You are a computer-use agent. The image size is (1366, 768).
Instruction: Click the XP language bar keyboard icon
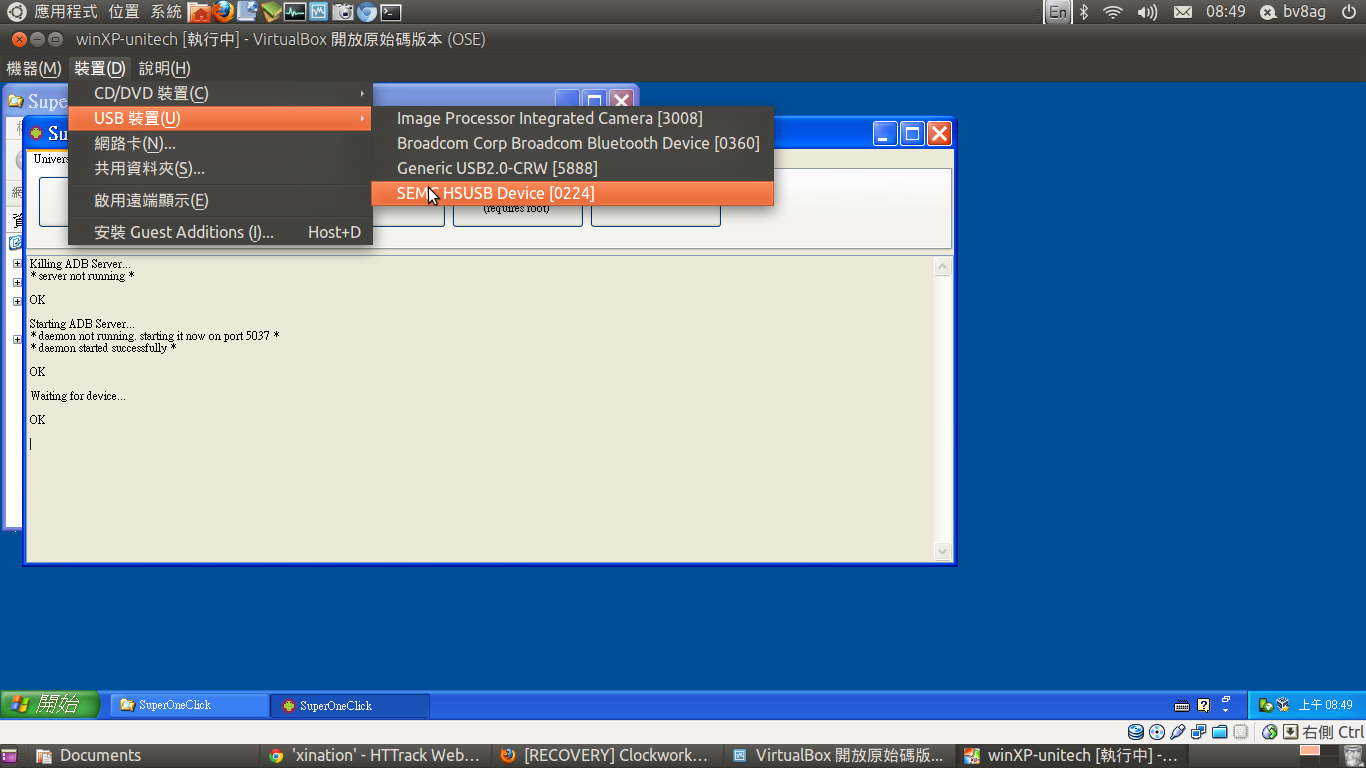coord(1182,705)
